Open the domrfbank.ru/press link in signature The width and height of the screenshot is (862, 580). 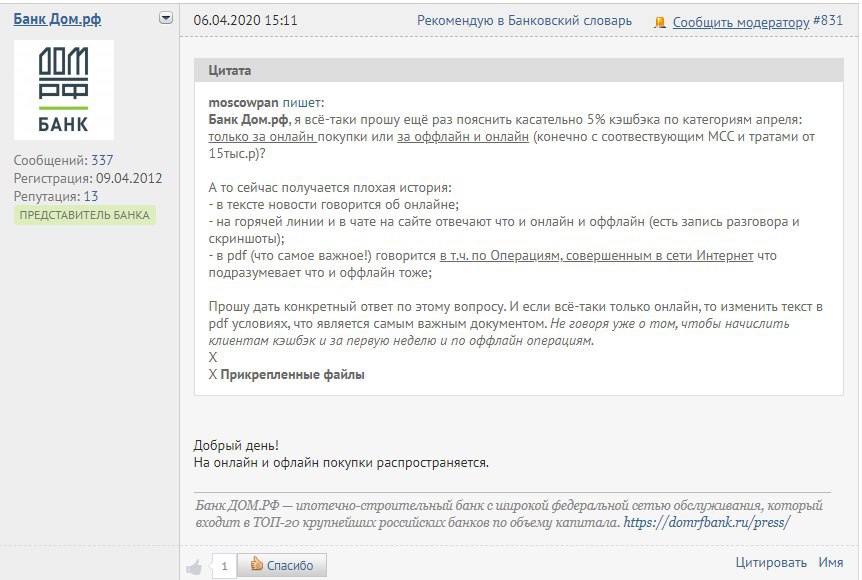(x=707, y=522)
